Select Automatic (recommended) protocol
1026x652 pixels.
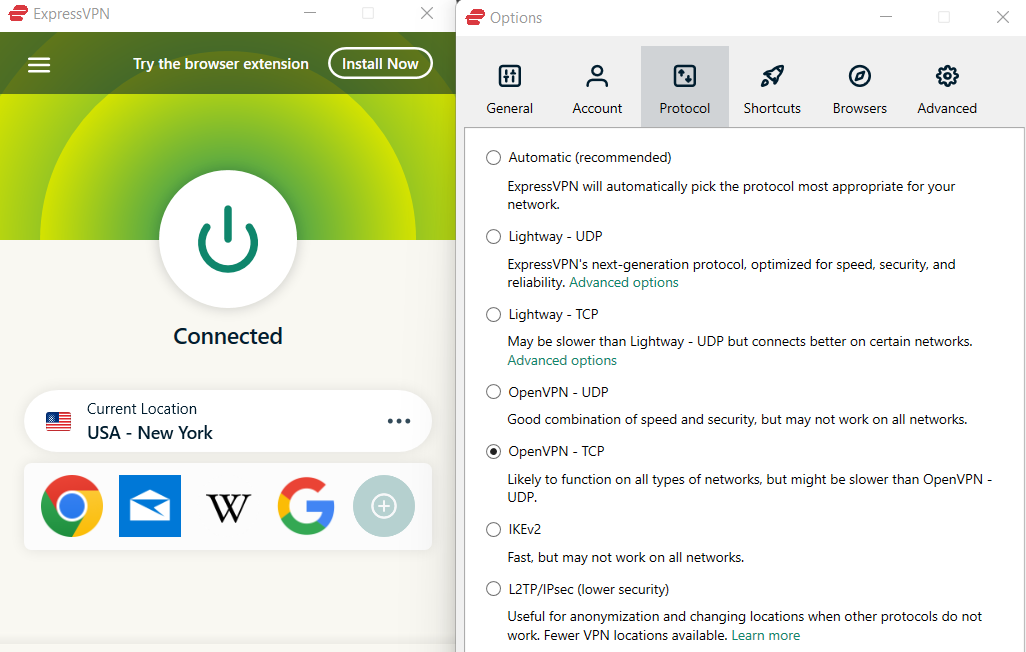click(x=493, y=158)
